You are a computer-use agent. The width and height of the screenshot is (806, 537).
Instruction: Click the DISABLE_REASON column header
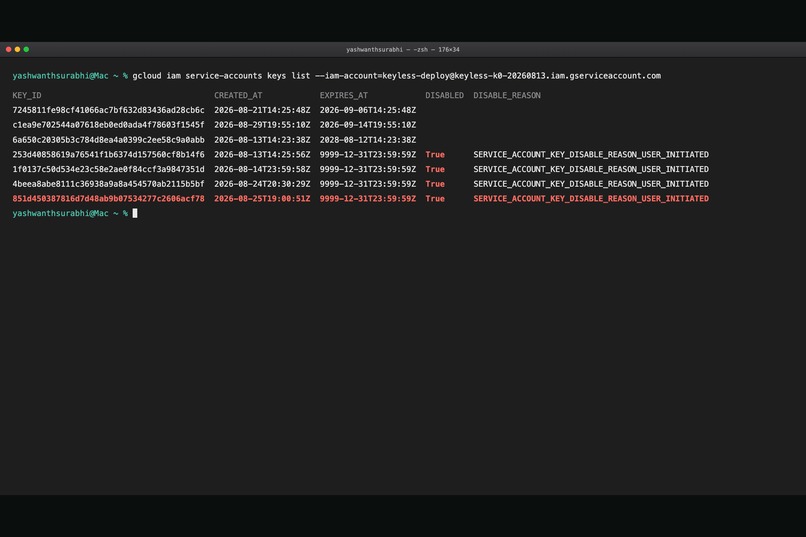[507, 96]
